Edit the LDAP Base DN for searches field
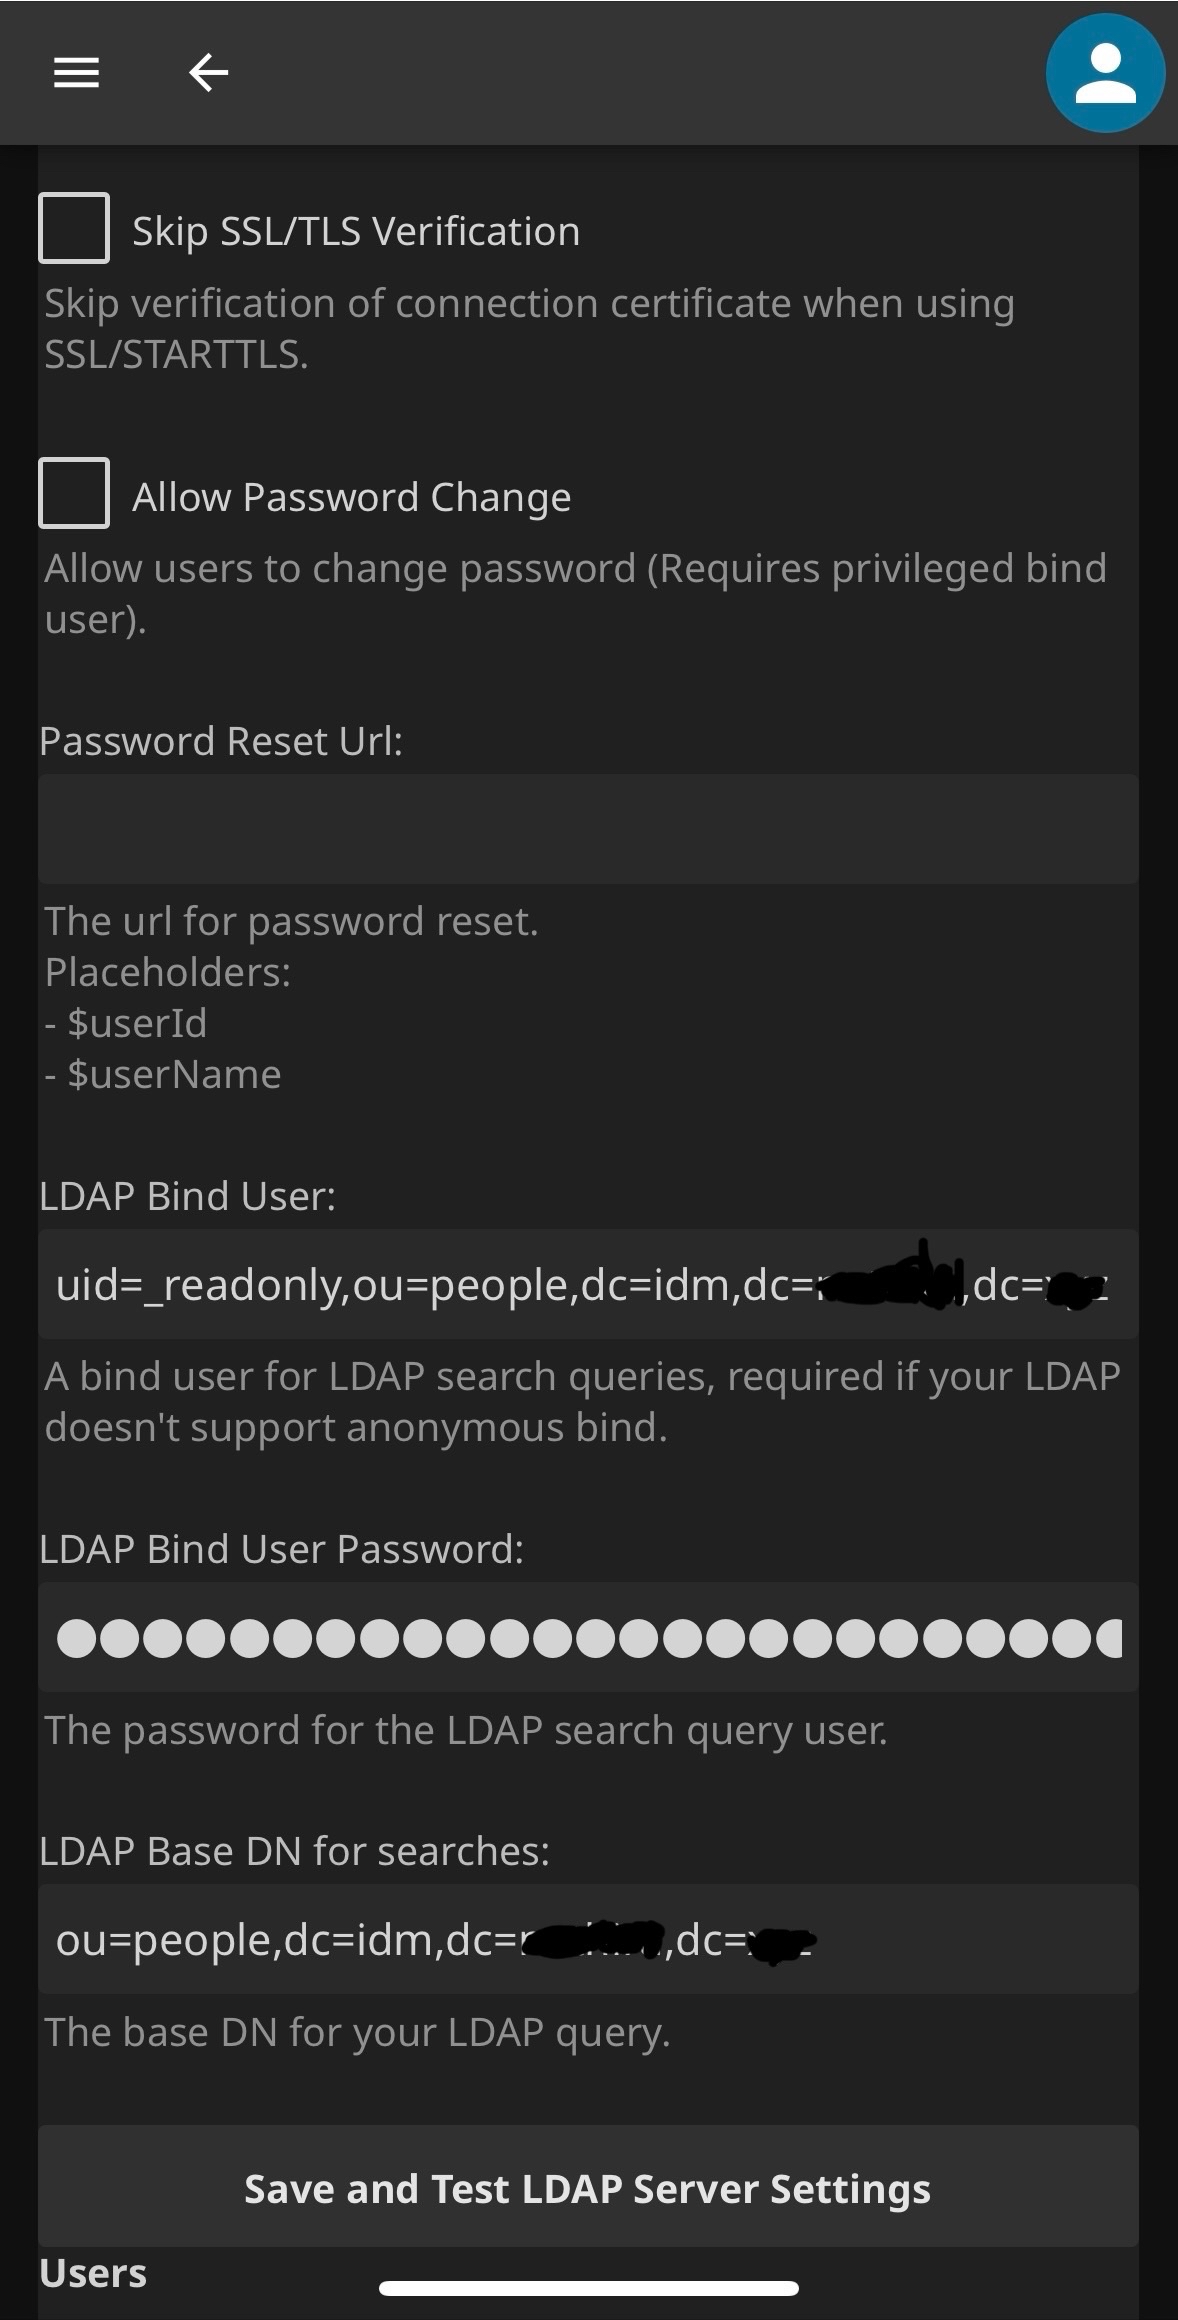1178x2320 pixels. [588, 1940]
